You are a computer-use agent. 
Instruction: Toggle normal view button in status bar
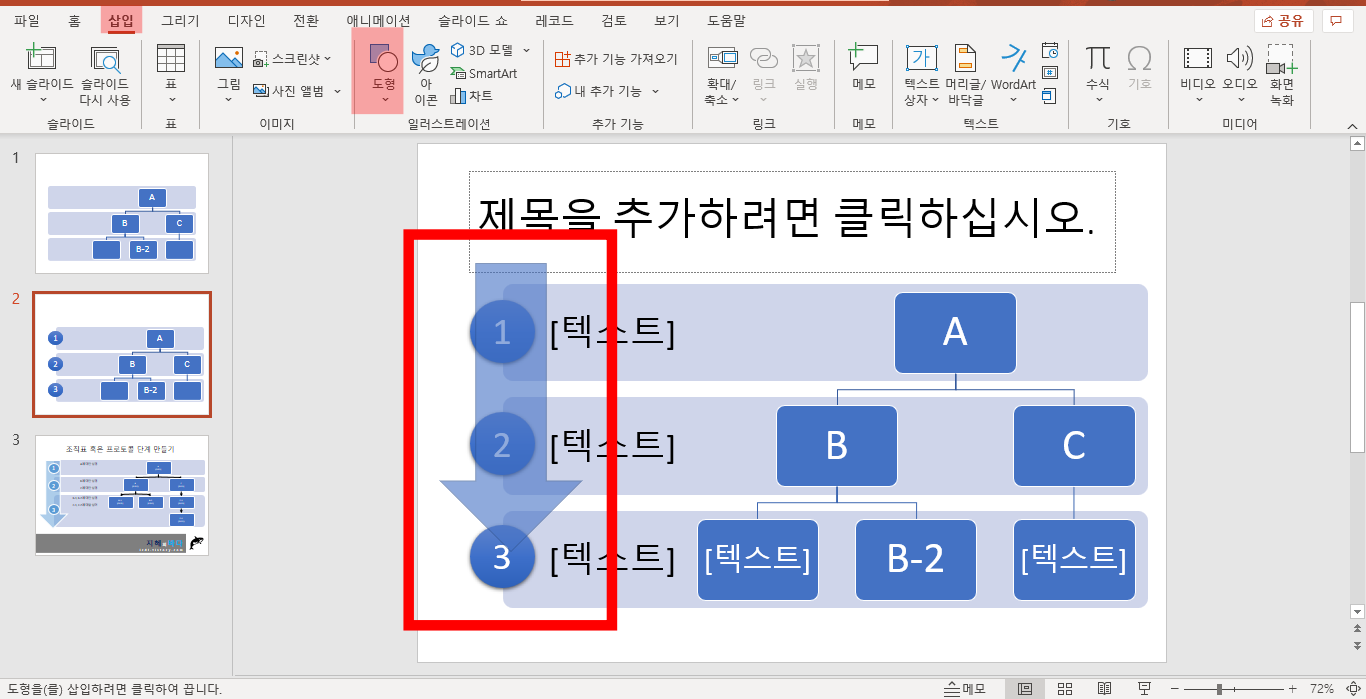[1024, 689]
